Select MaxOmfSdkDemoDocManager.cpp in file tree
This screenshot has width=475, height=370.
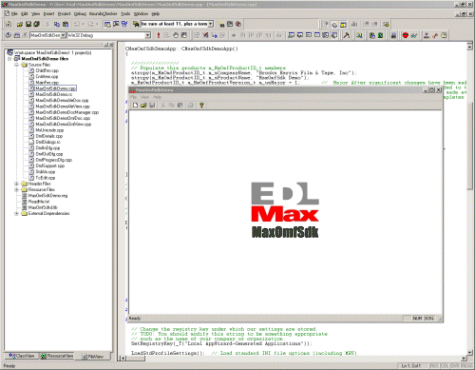pyautogui.click(x=67, y=112)
